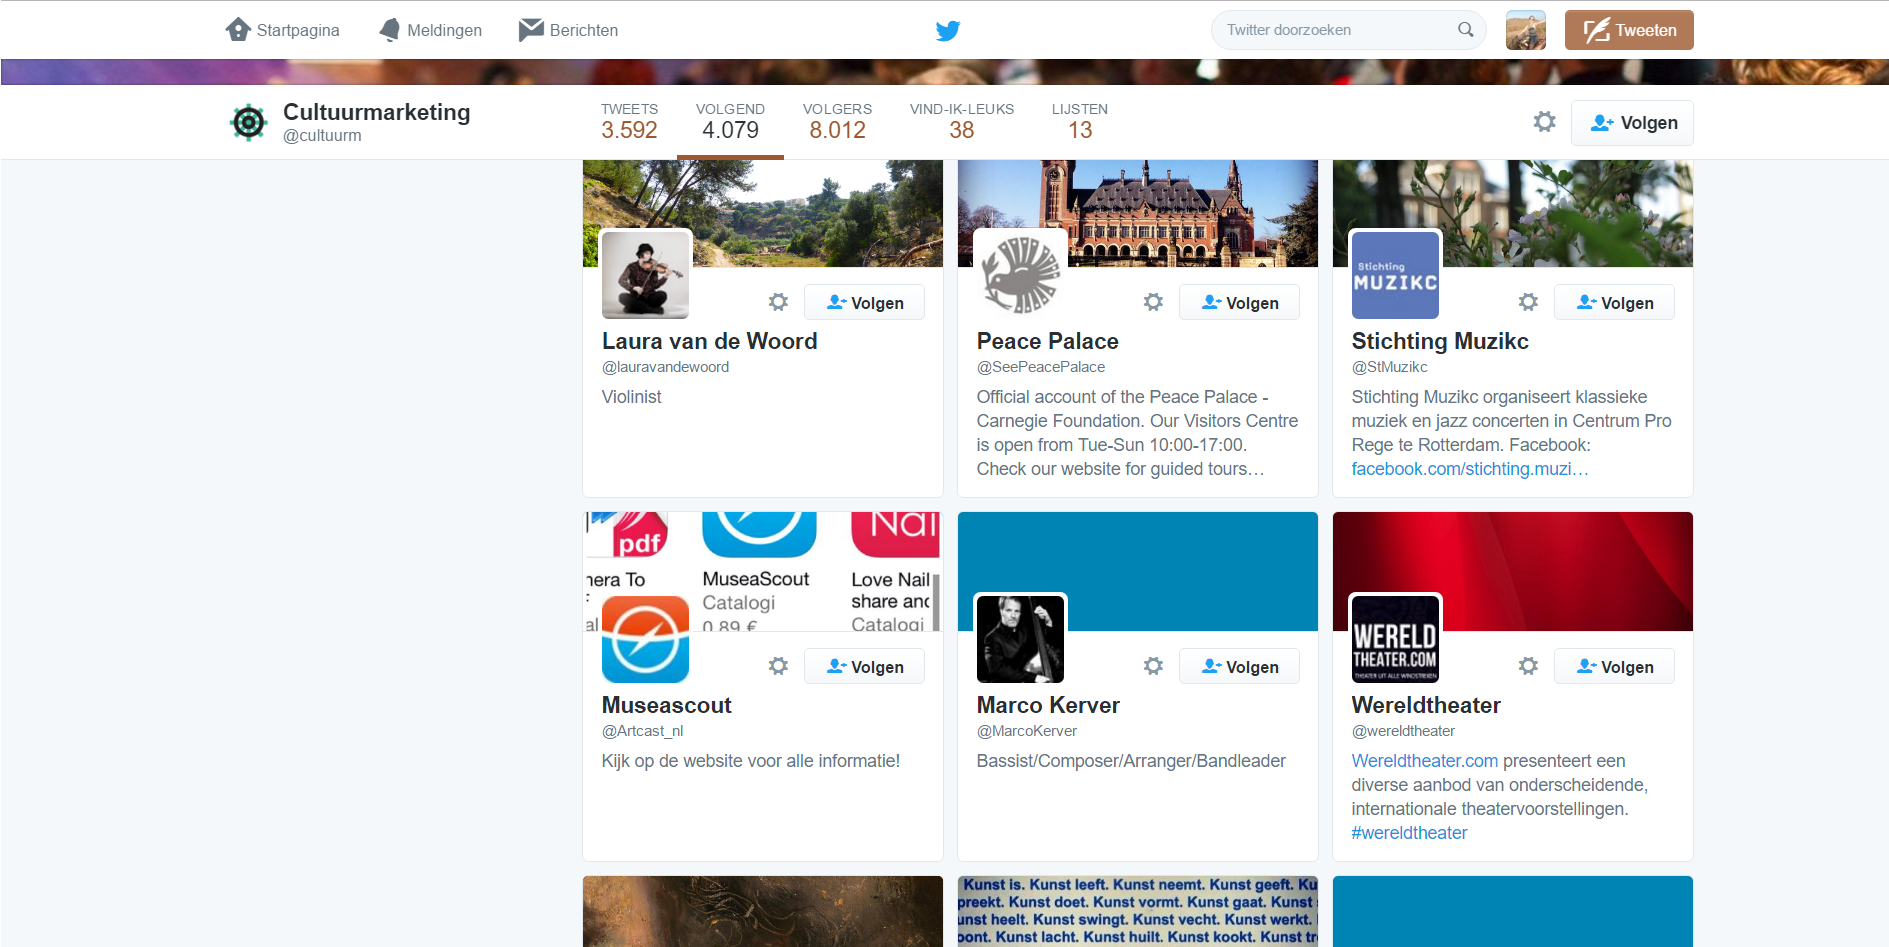Click the Tweeten compose button
Viewport: 1889px width, 947px height.
(x=1629, y=30)
